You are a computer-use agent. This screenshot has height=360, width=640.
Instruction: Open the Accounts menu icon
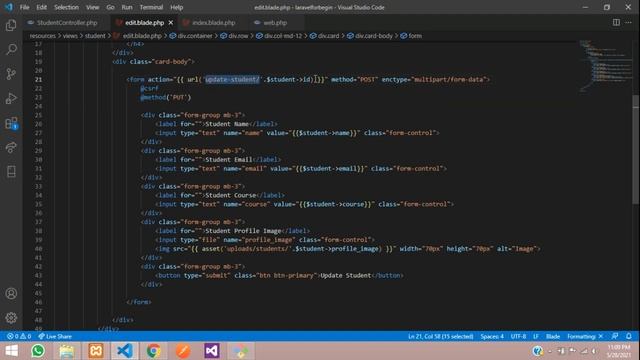click(11, 293)
